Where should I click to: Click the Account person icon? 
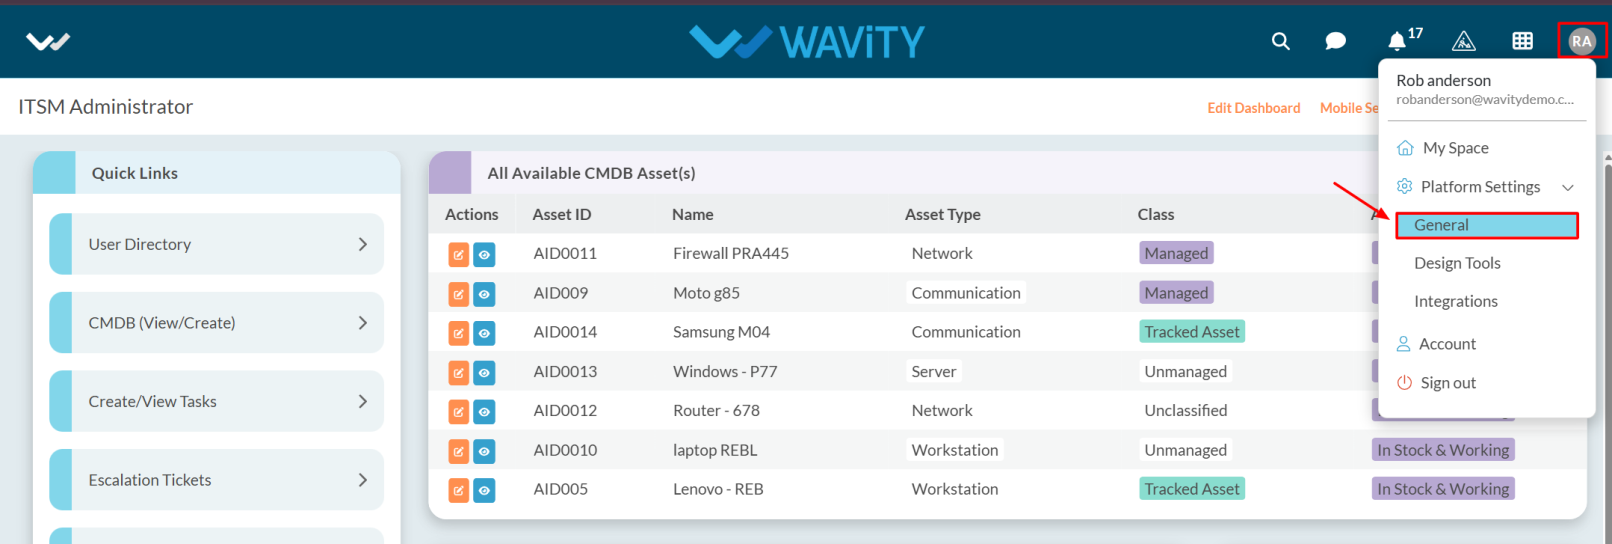point(1404,344)
